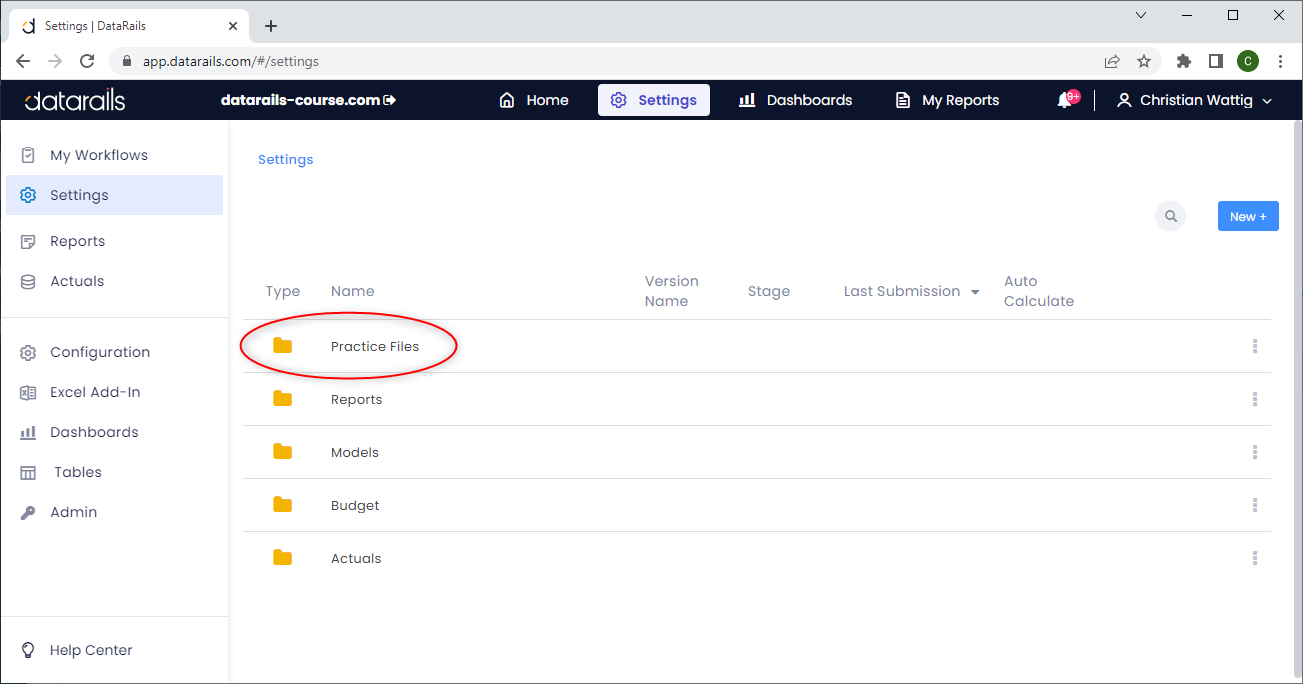1303x684 pixels.
Task: Bookmark the page with the star icon
Action: [1143, 61]
